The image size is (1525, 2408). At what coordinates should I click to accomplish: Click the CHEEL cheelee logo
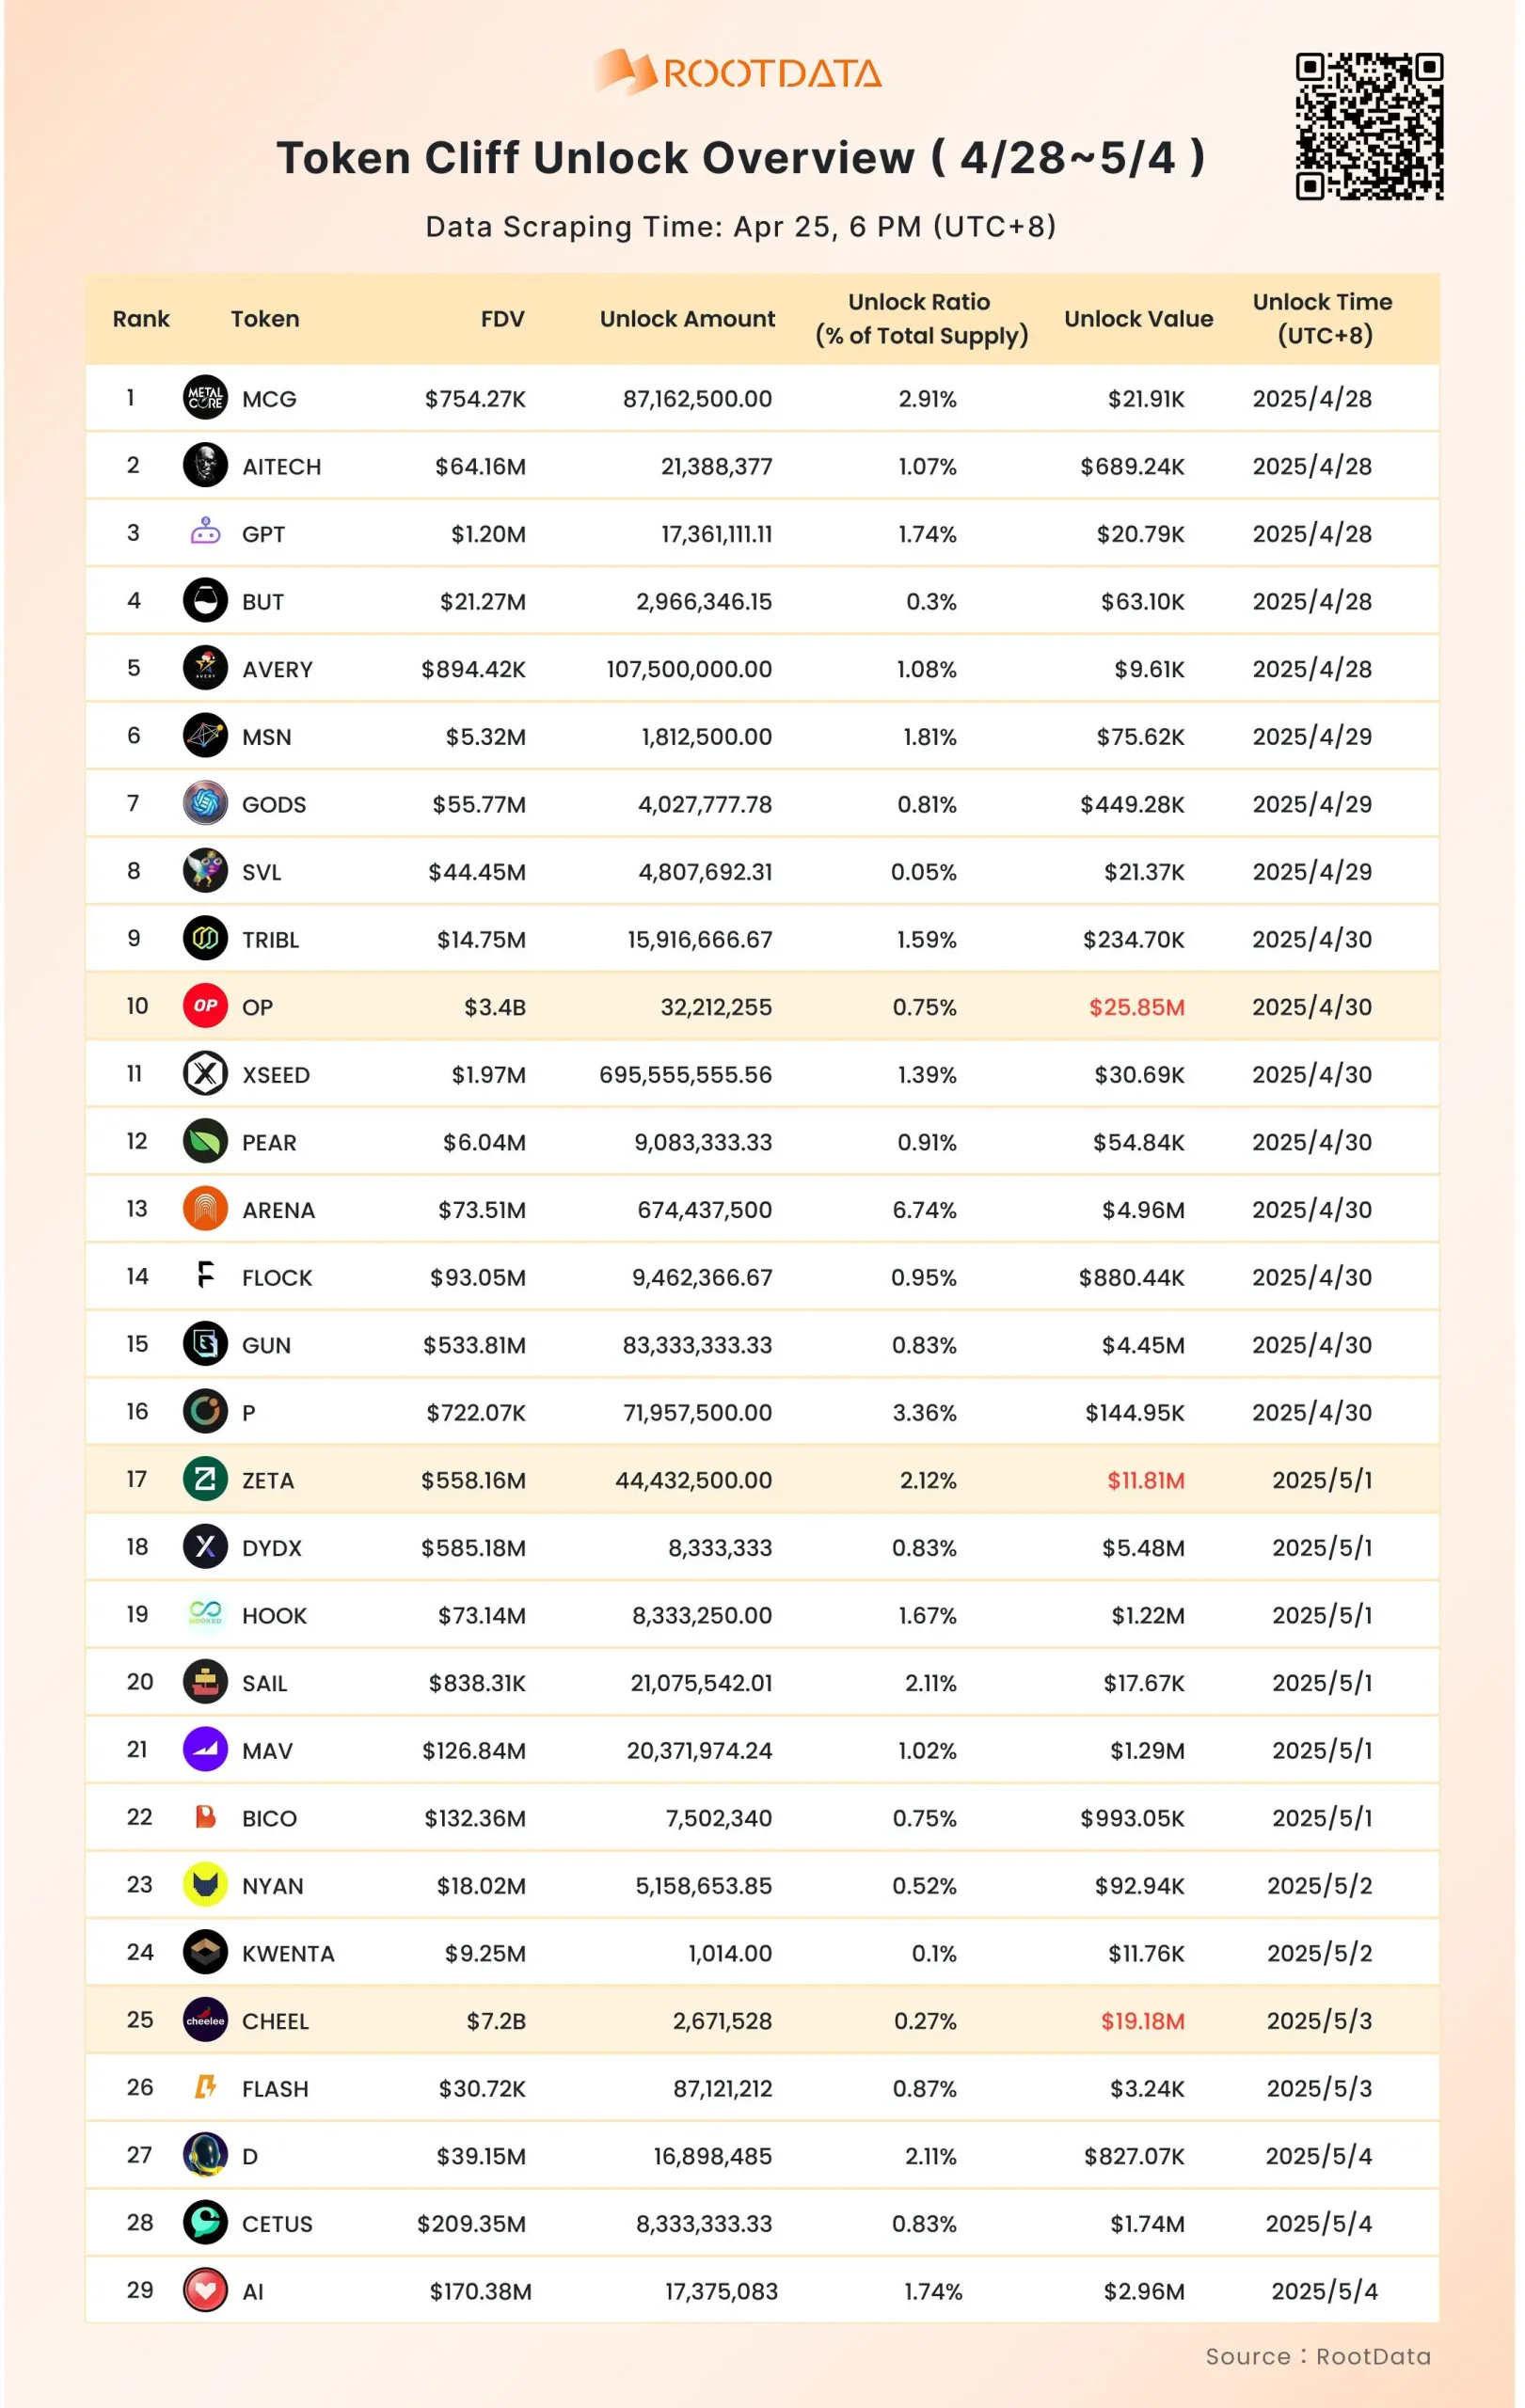[205, 2020]
